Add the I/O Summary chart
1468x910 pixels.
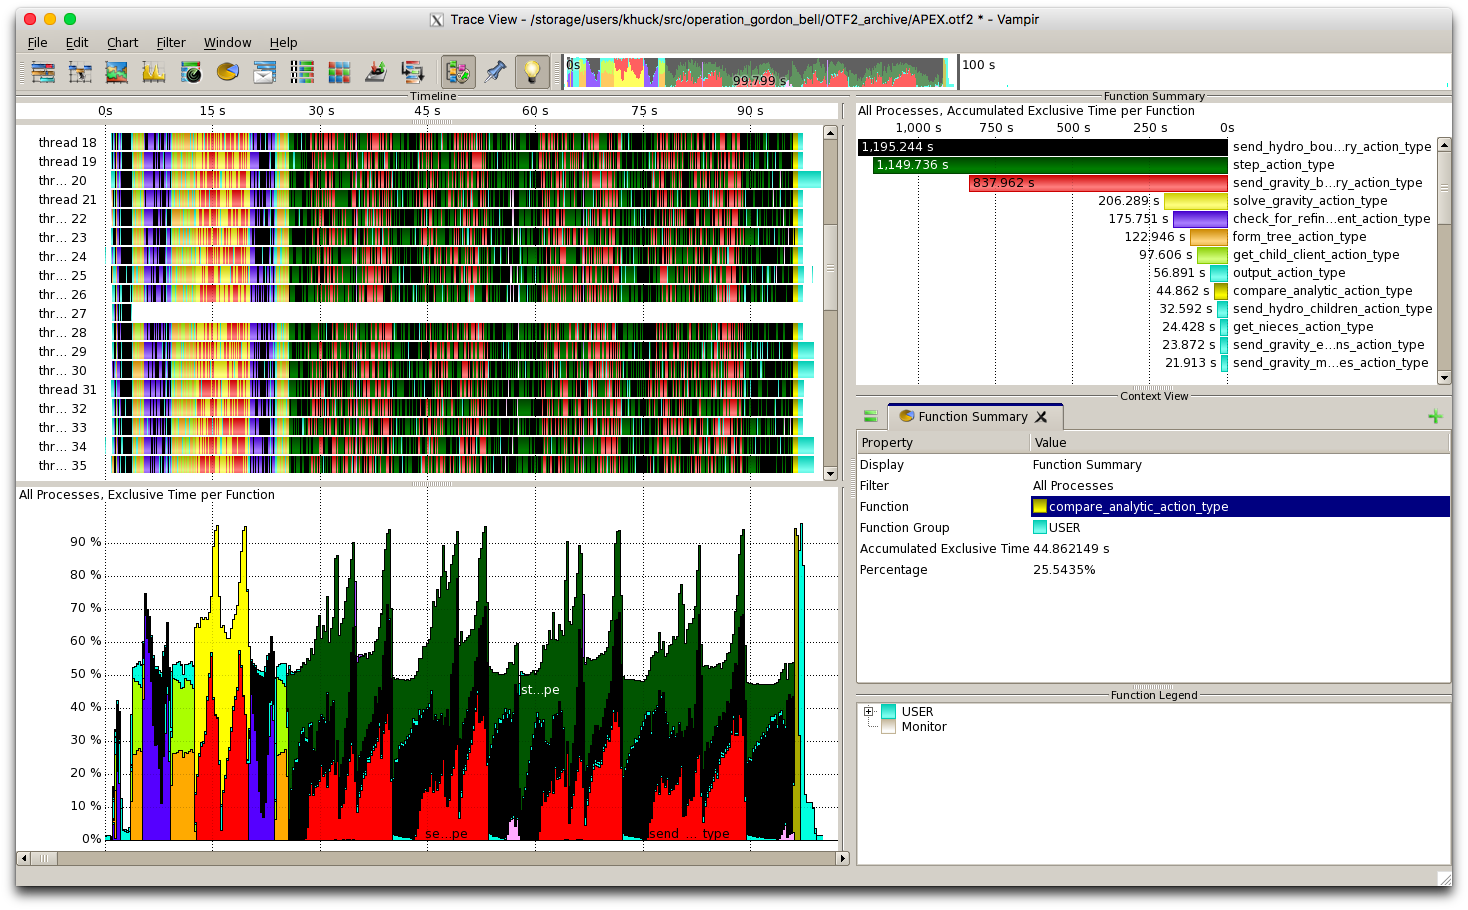coord(376,72)
